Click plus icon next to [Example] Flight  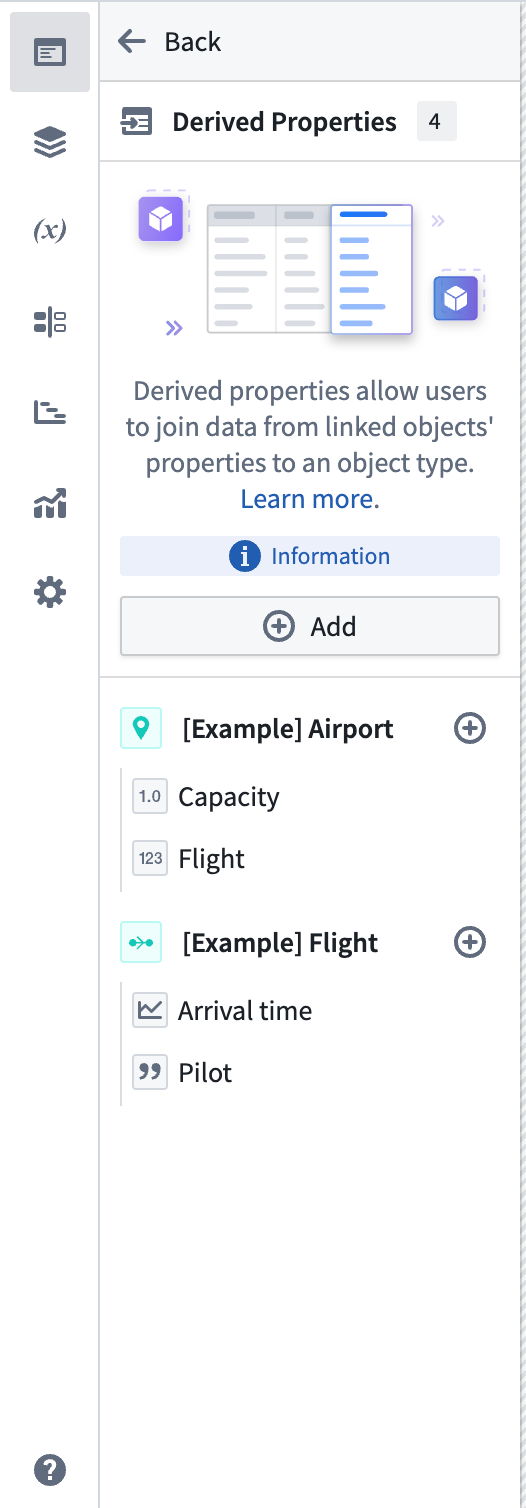coord(470,942)
